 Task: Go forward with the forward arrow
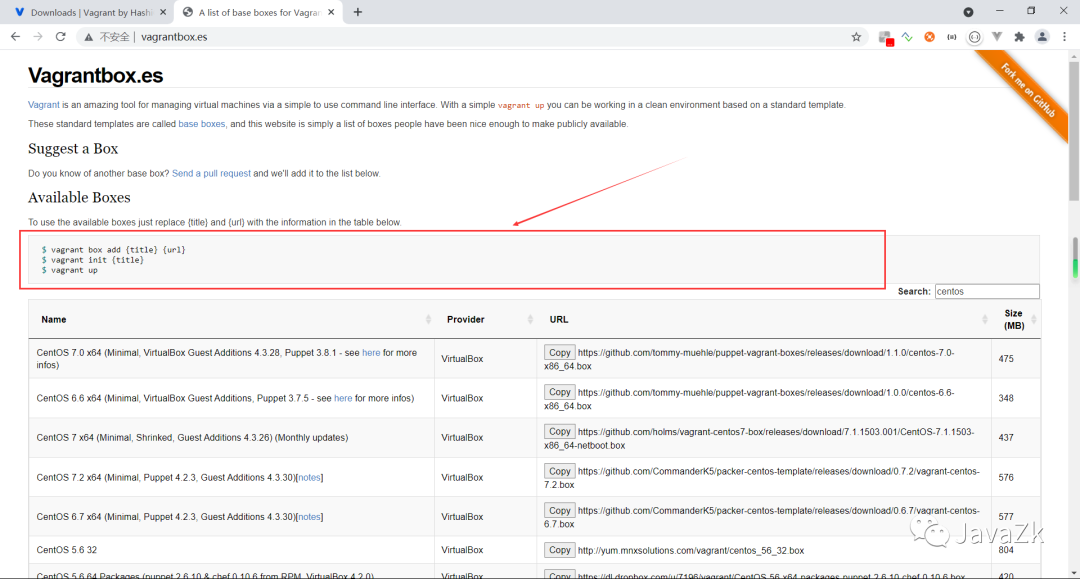pos(38,36)
